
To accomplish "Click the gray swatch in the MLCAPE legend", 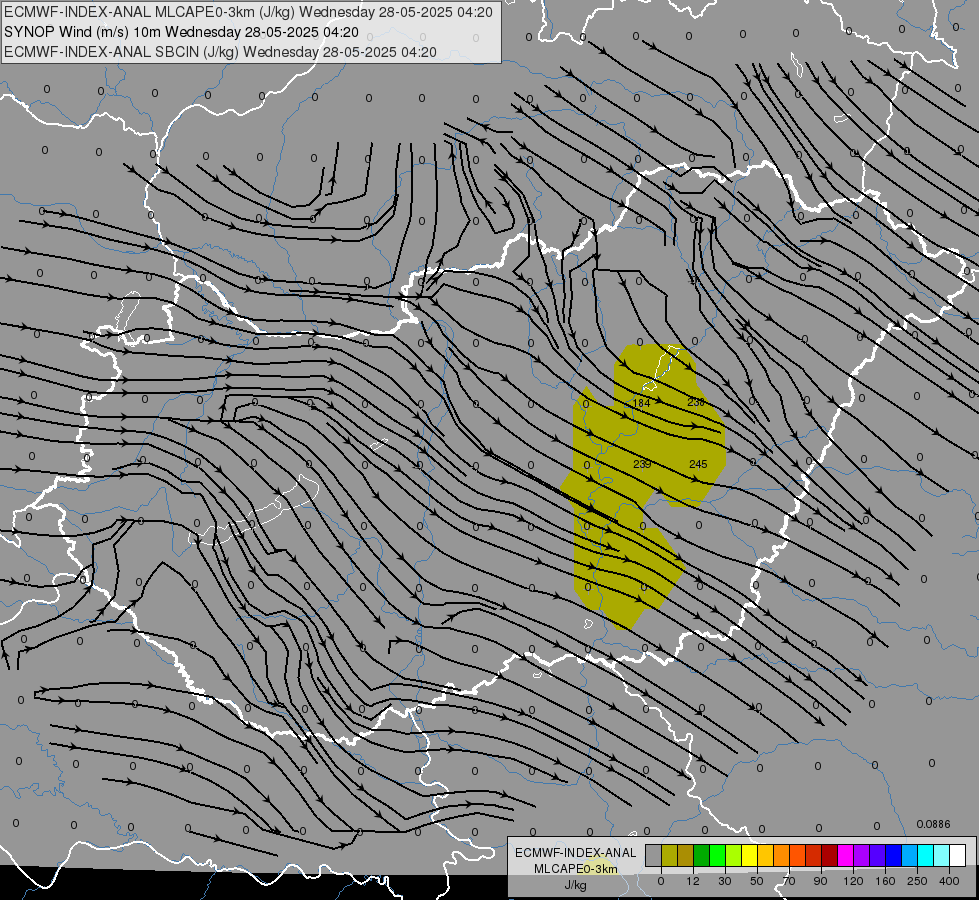I will point(654,855).
